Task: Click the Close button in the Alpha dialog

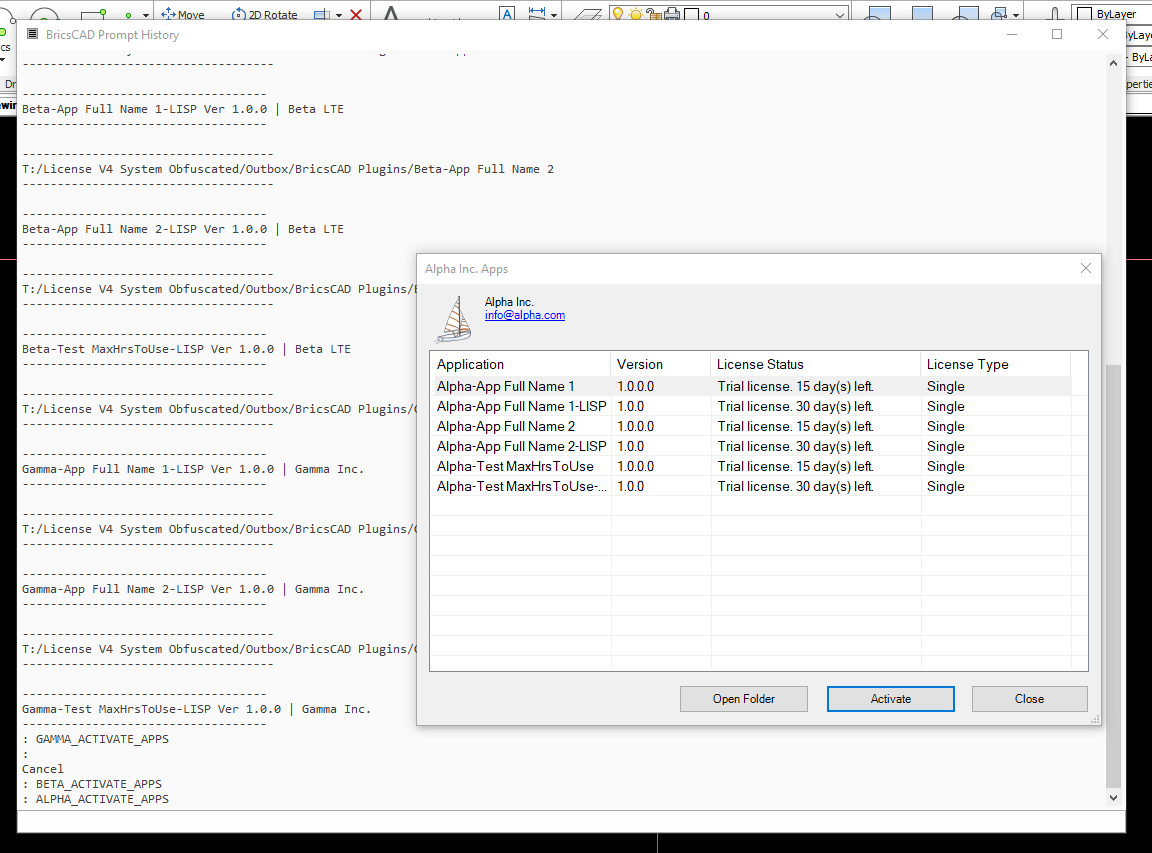Action: [1029, 699]
